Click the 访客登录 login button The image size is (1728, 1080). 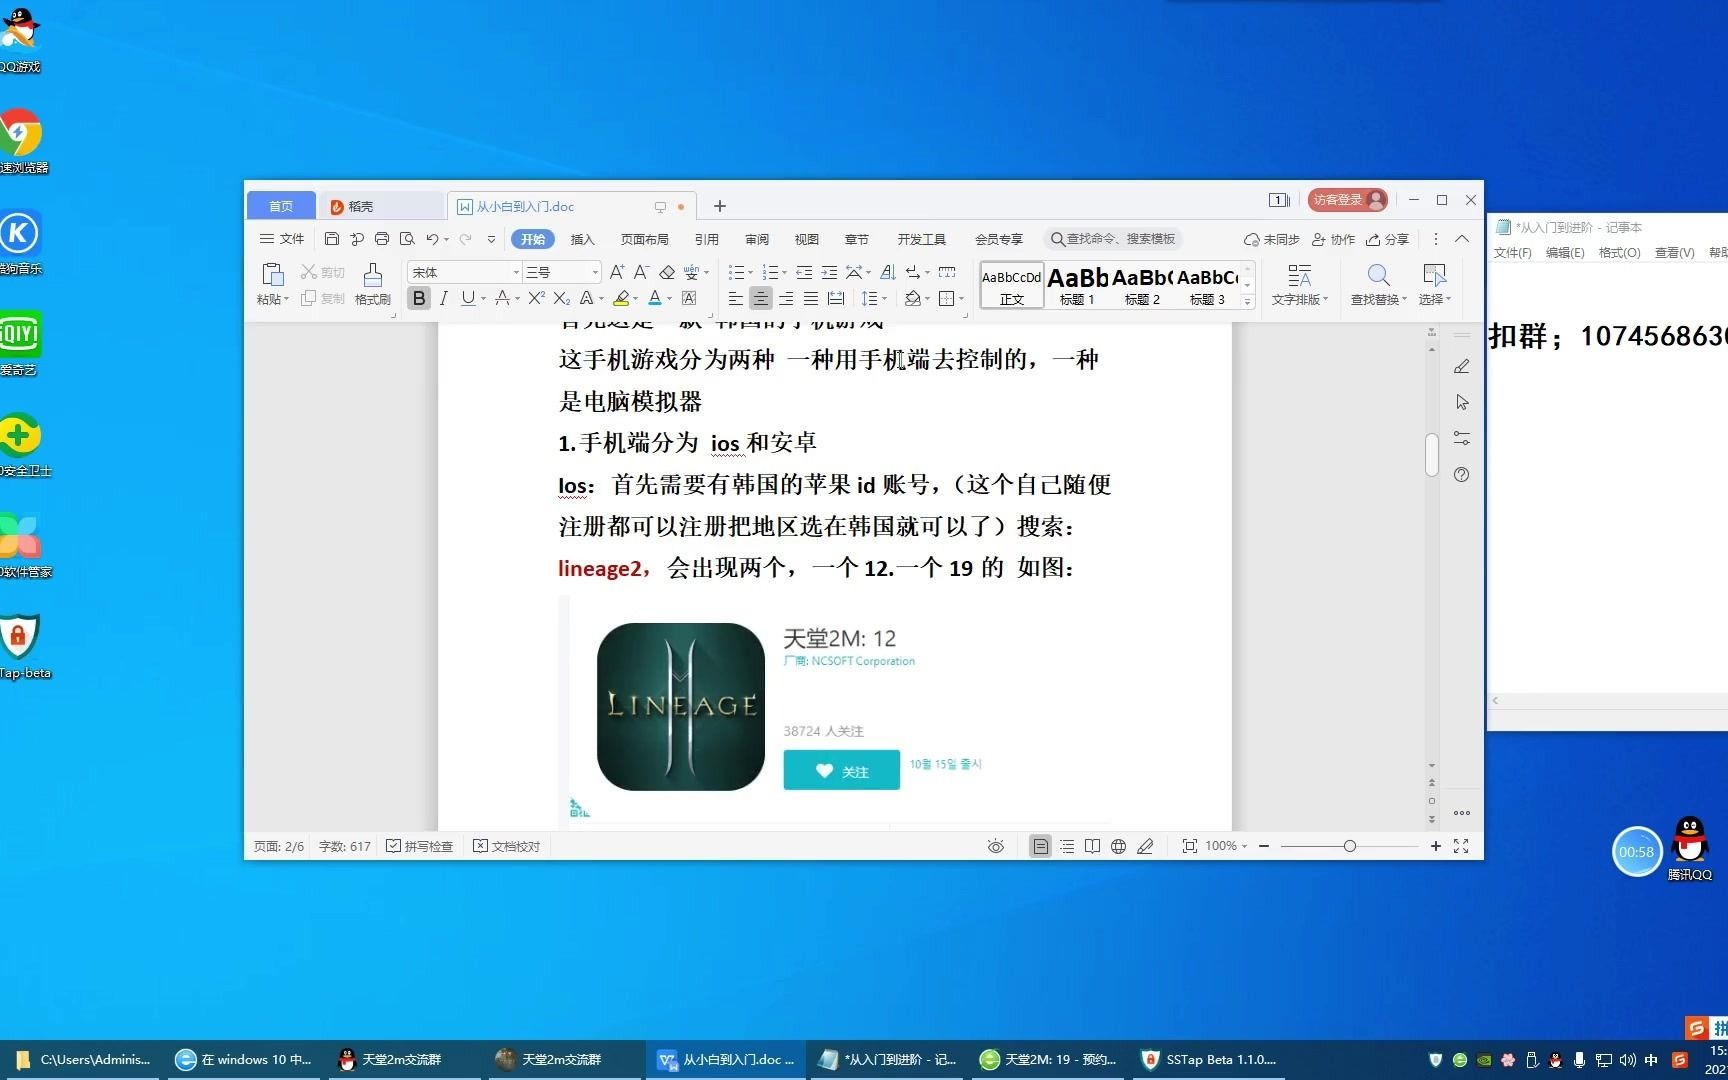[x=1347, y=200]
